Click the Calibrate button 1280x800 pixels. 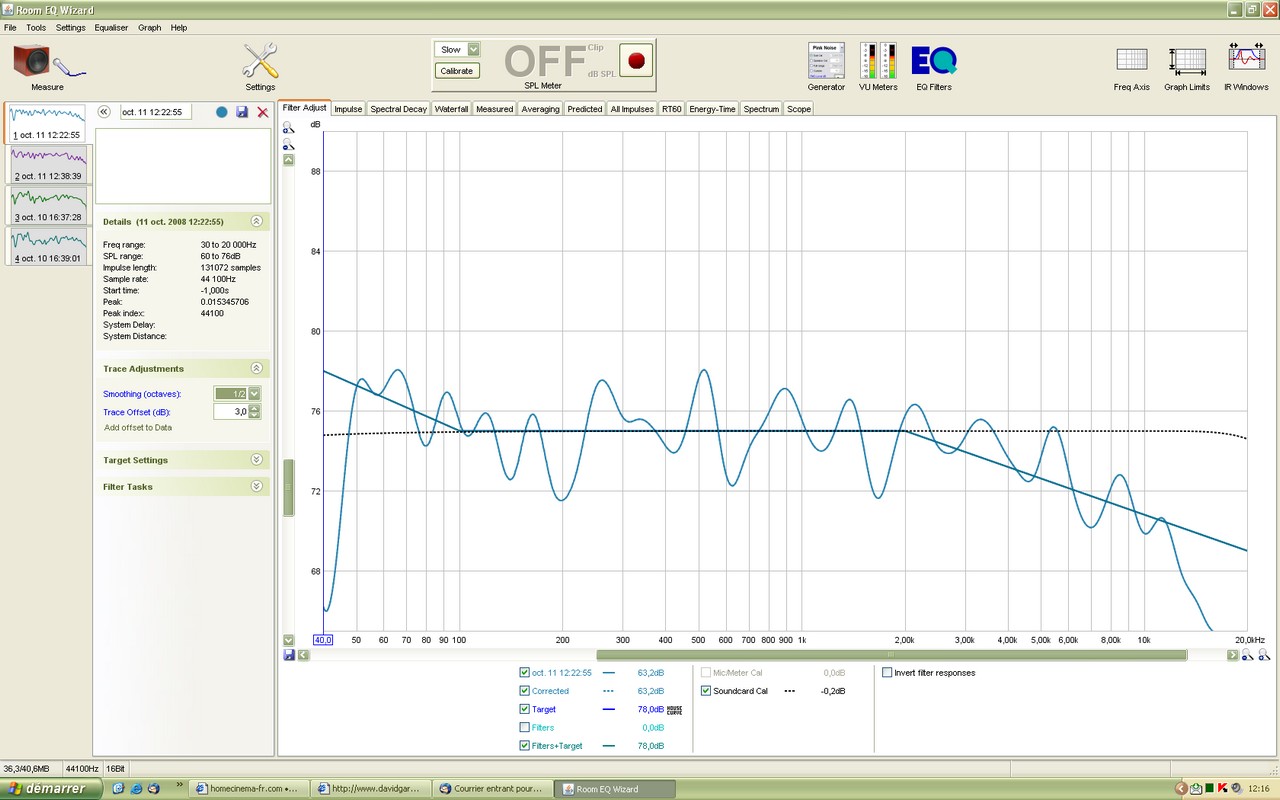tap(457, 71)
